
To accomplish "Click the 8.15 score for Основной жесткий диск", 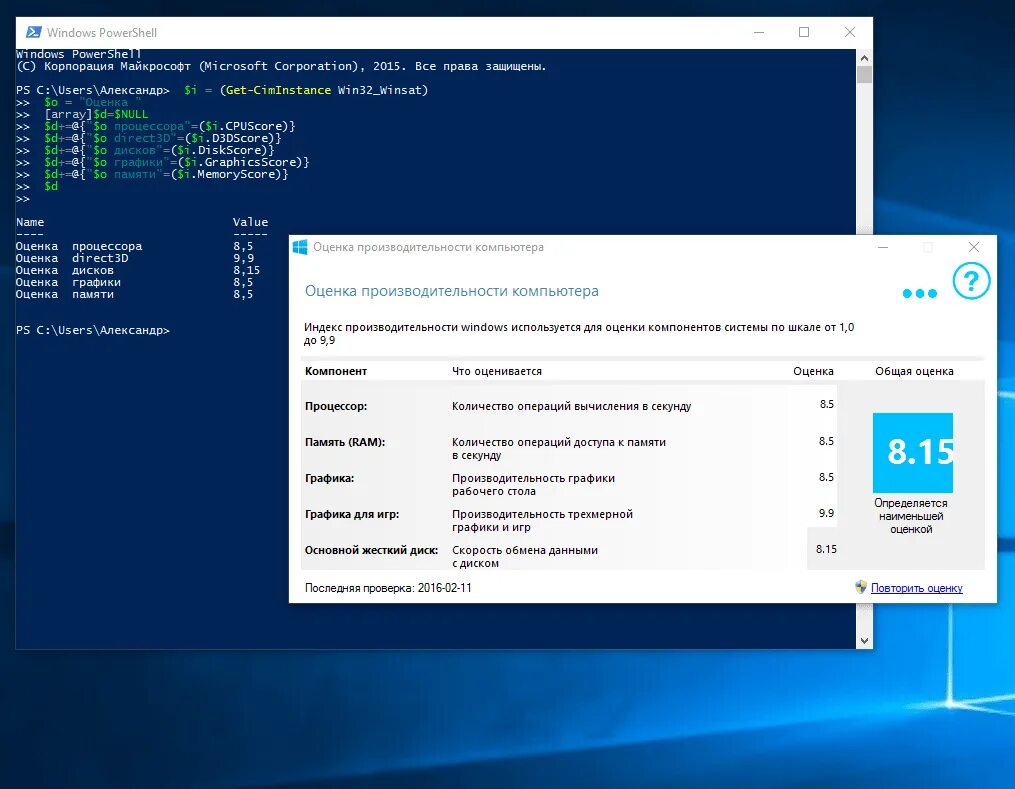I will [826, 549].
